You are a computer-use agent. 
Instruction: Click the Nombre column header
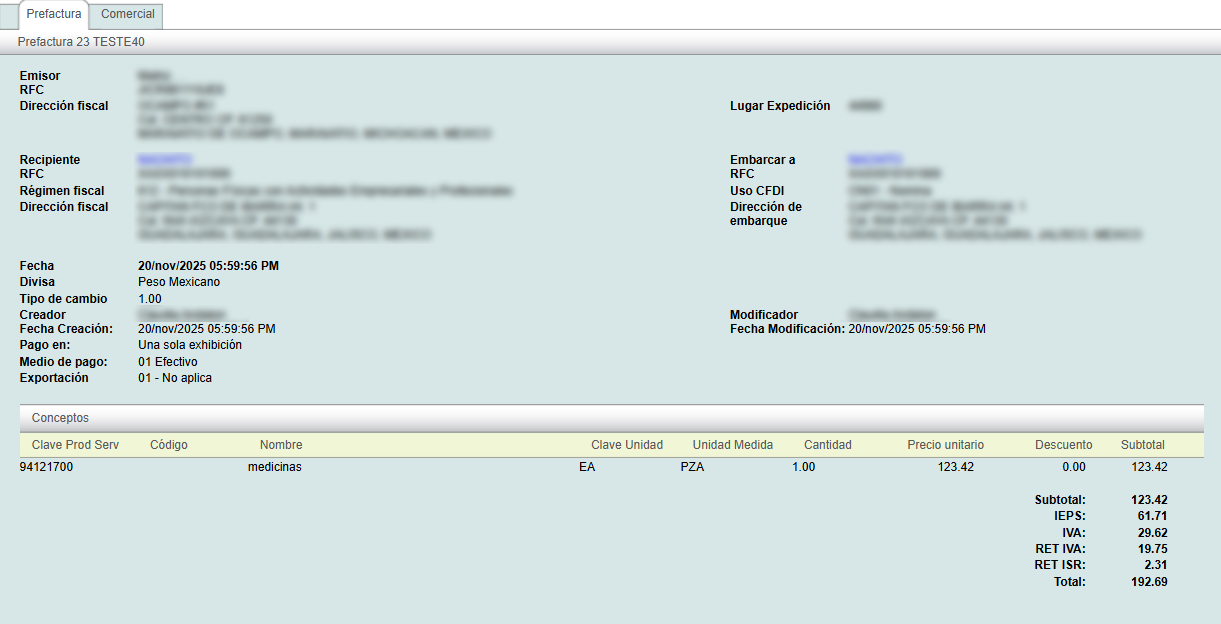(x=281, y=445)
